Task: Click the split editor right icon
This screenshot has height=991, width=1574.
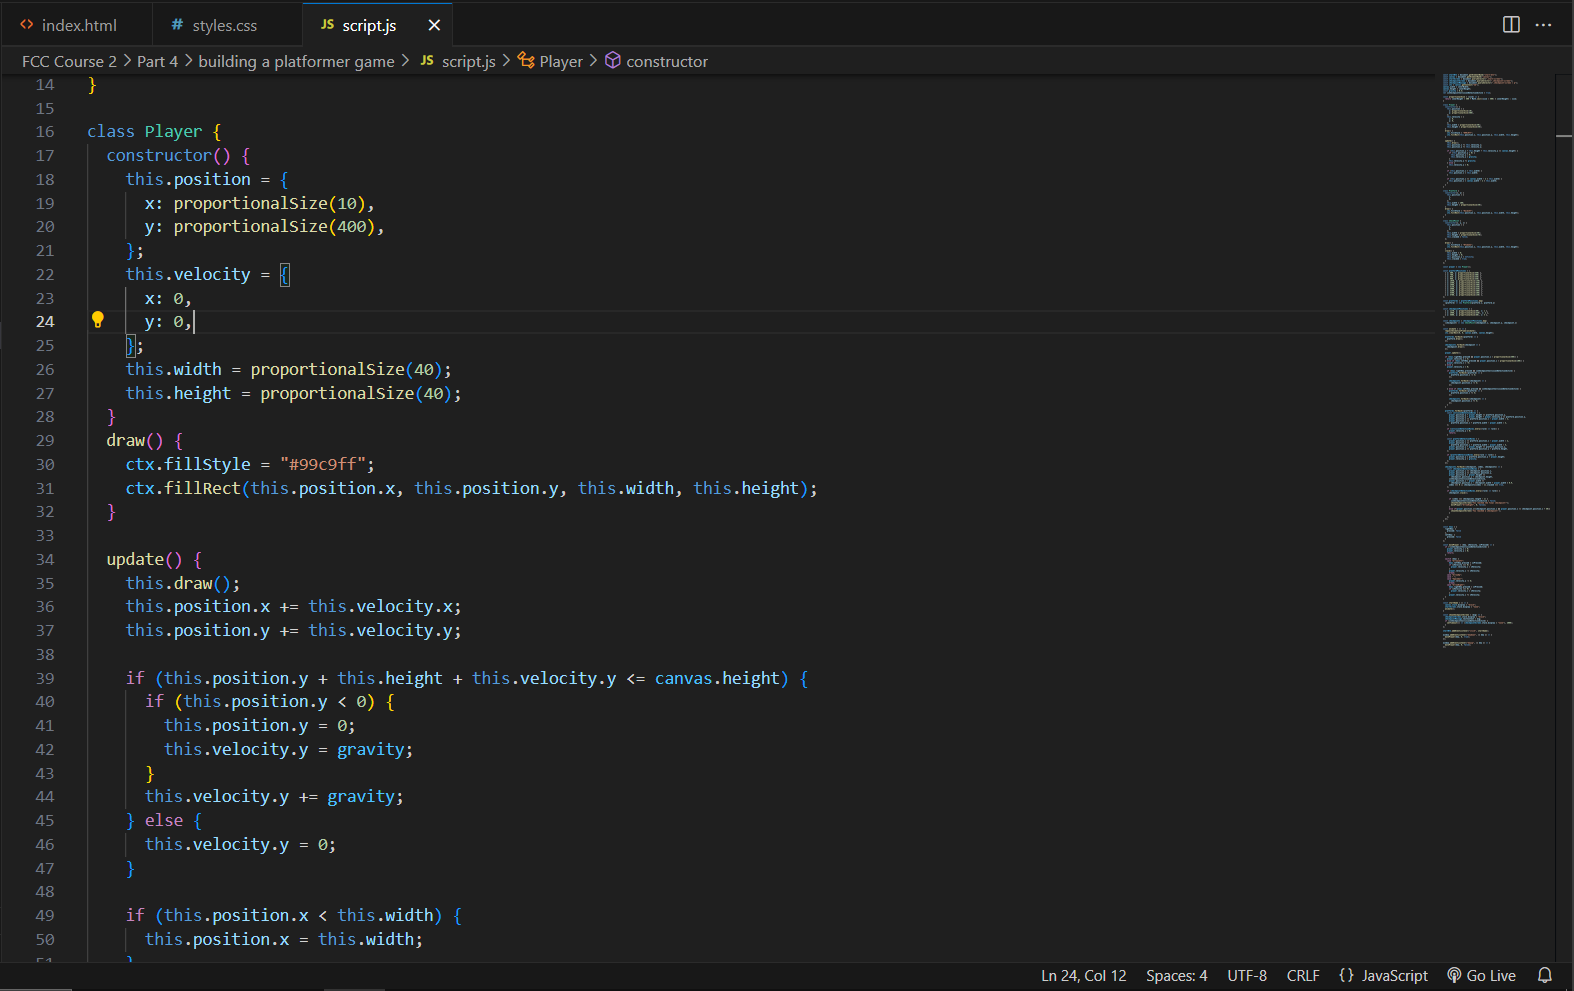Action: [x=1511, y=25]
